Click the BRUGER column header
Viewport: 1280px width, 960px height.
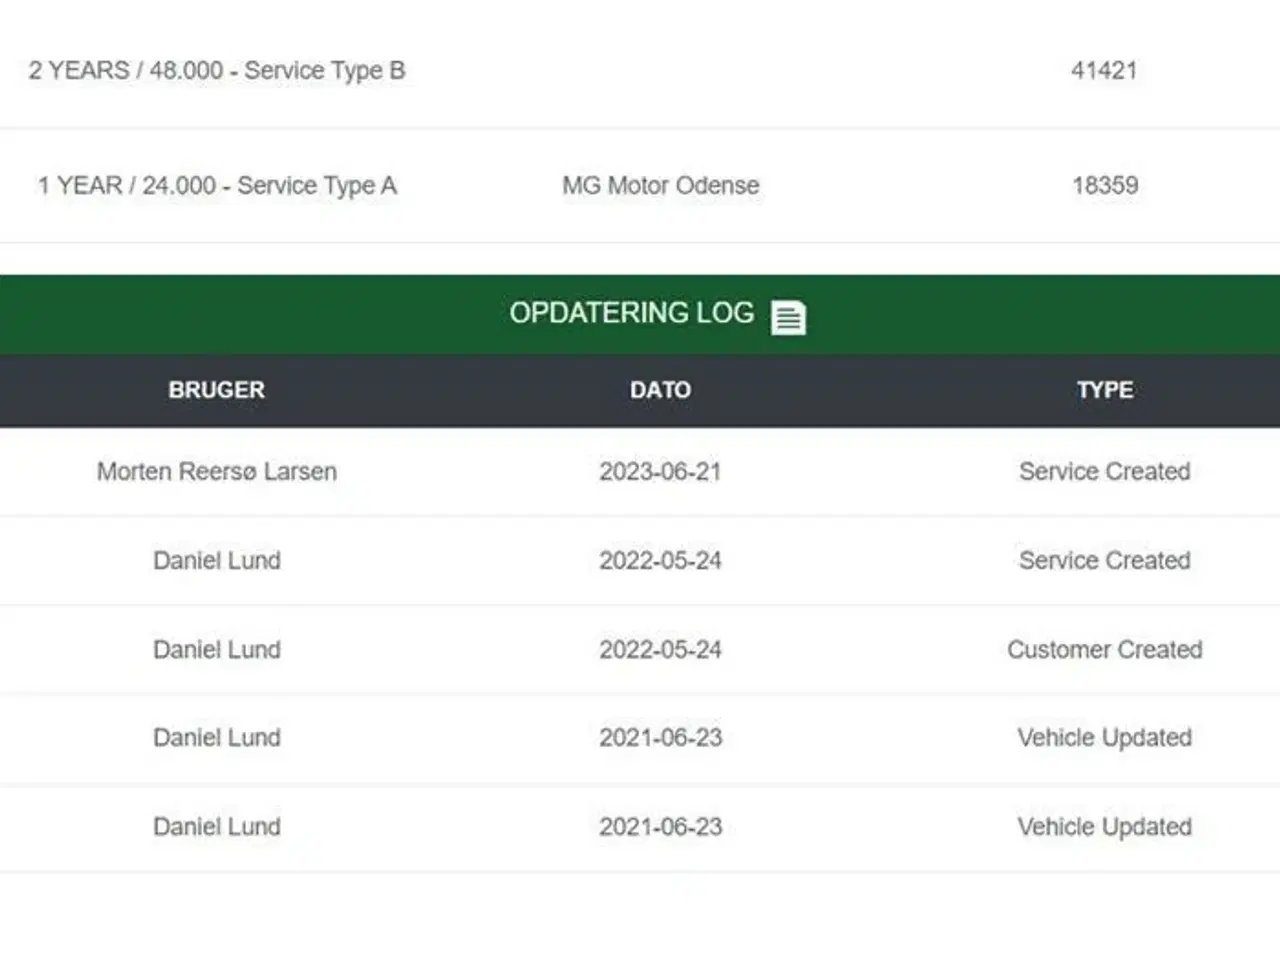click(217, 390)
